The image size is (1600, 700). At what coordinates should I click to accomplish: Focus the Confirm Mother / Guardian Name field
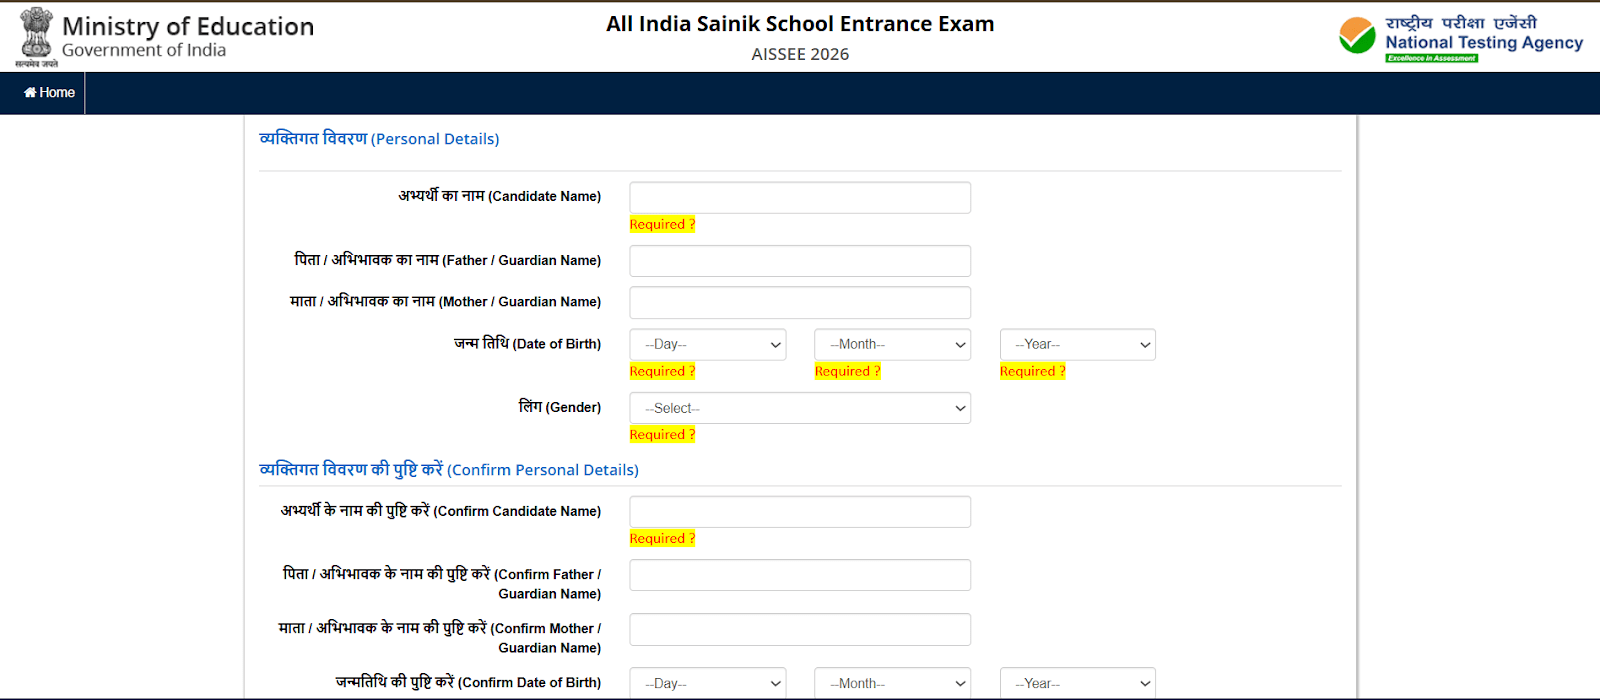pyautogui.click(x=800, y=629)
